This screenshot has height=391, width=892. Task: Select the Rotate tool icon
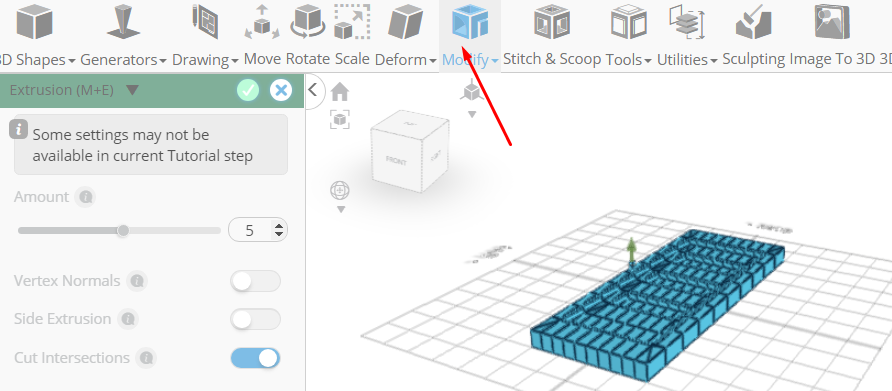pyautogui.click(x=308, y=22)
